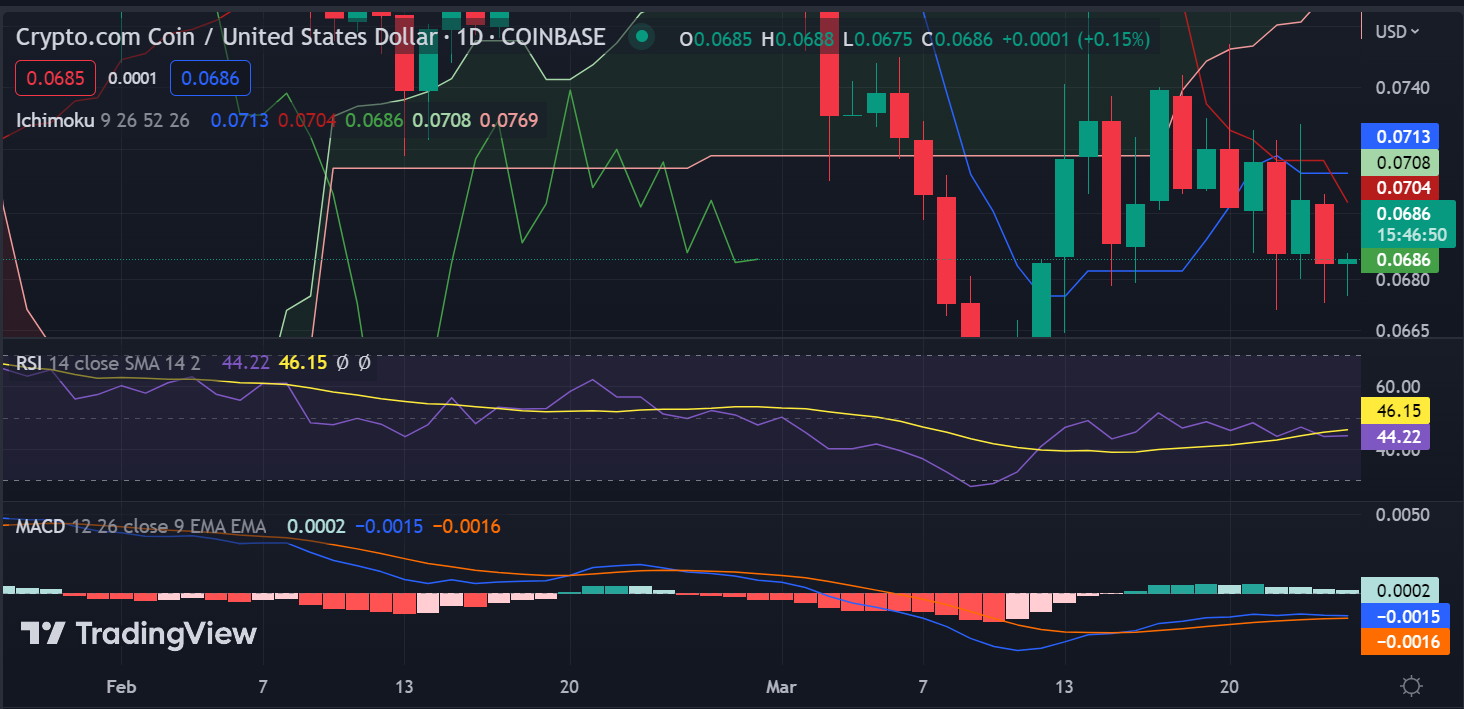Viewport: 1464px width, 709px height.
Task: Select the RSI indicator legend label
Action: (x=28, y=363)
